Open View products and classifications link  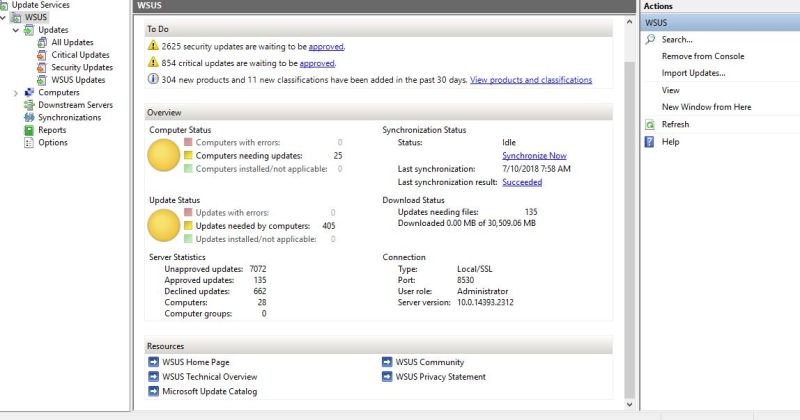[531, 80]
